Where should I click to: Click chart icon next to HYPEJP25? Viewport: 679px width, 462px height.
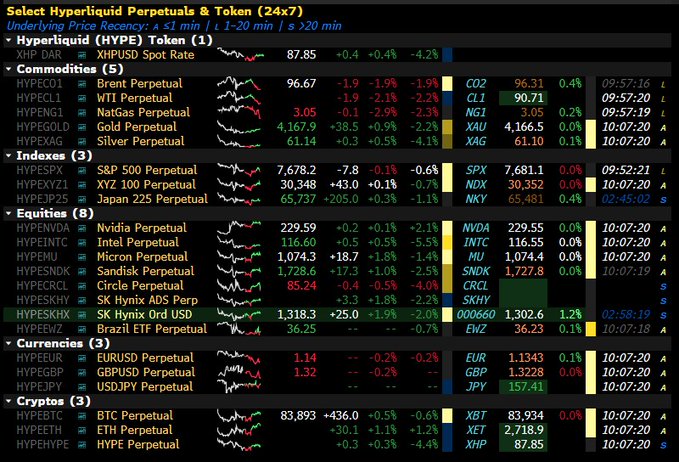(82, 199)
